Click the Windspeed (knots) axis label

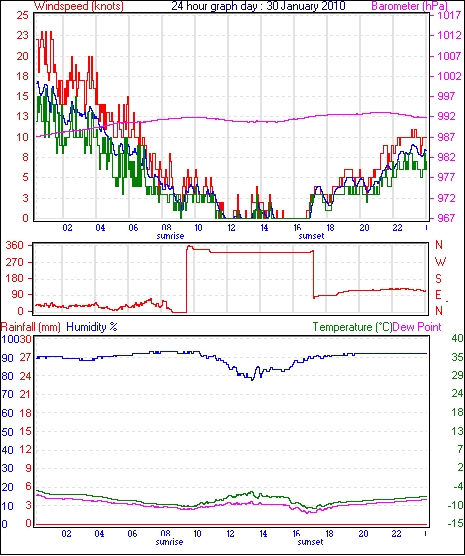(x=78, y=6)
